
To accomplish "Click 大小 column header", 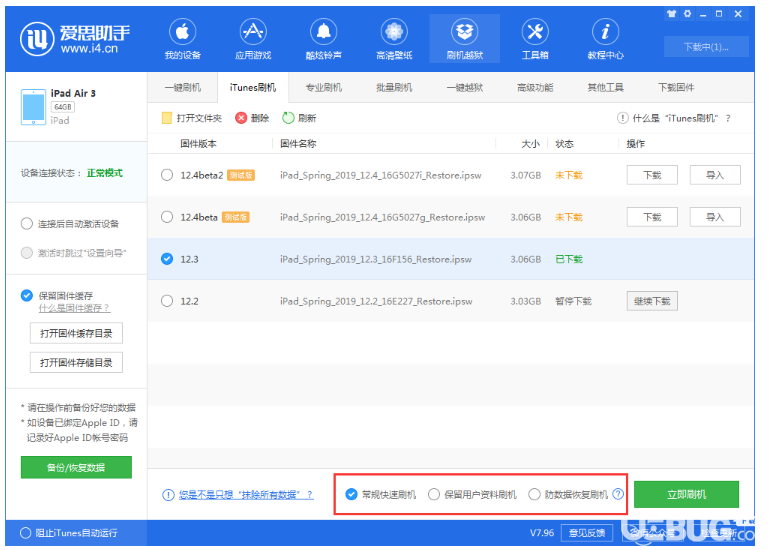I will click(x=530, y=144).
